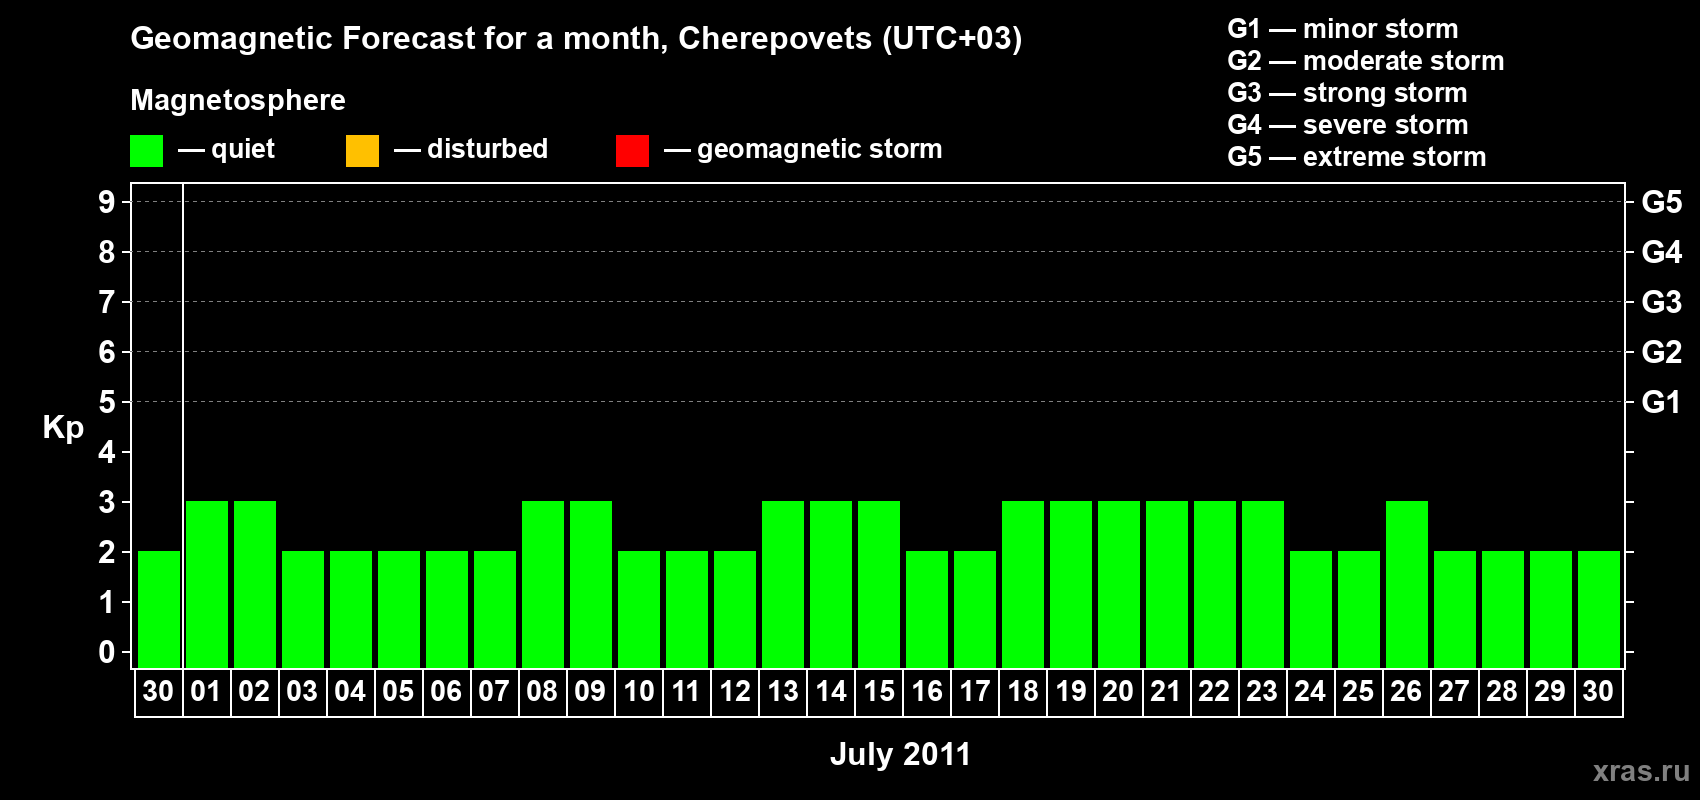Click the G3 — strong storm legend line

(1348, 93)
